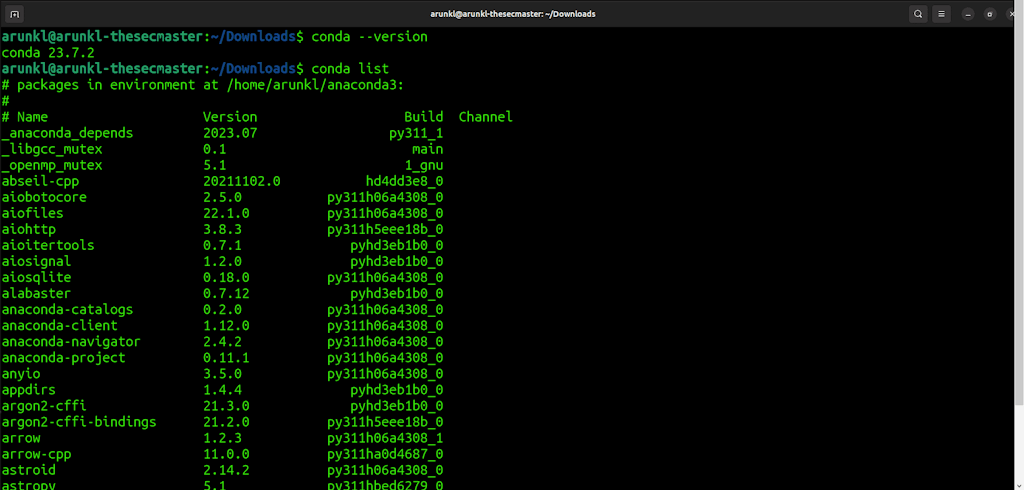Screen dimensions: 1024x490
Task: Click the terminal search icon
Action: pyautogui.click(x=918, y=14)
